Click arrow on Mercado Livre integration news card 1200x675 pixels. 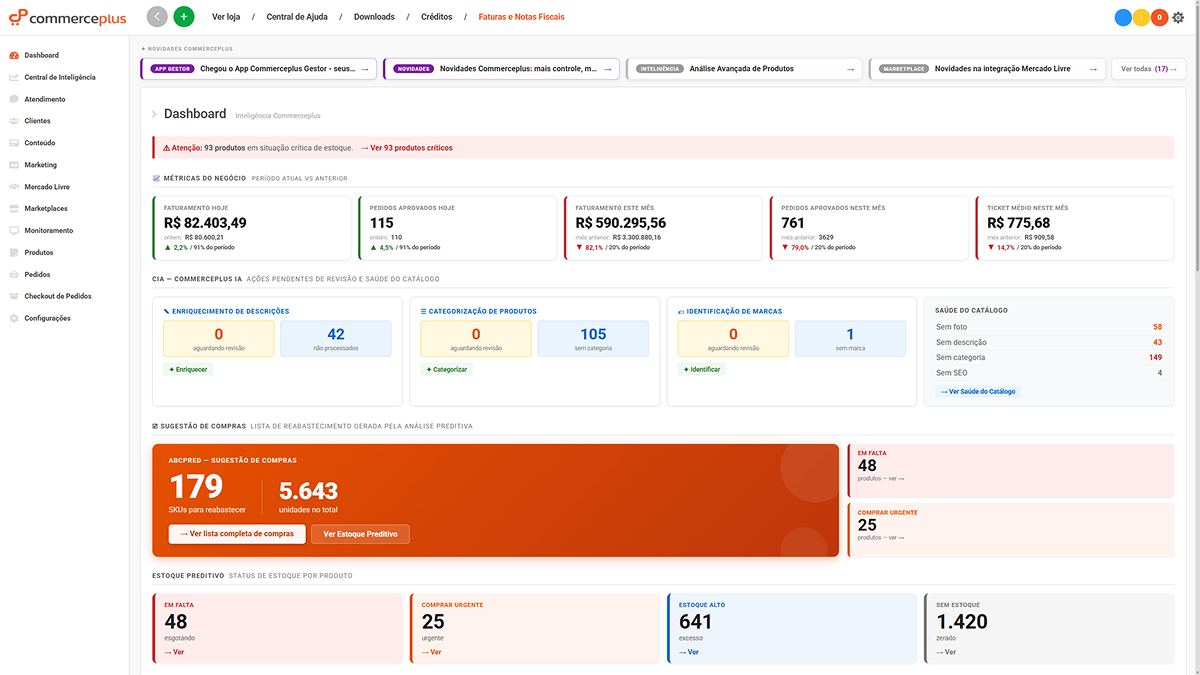1093,69
